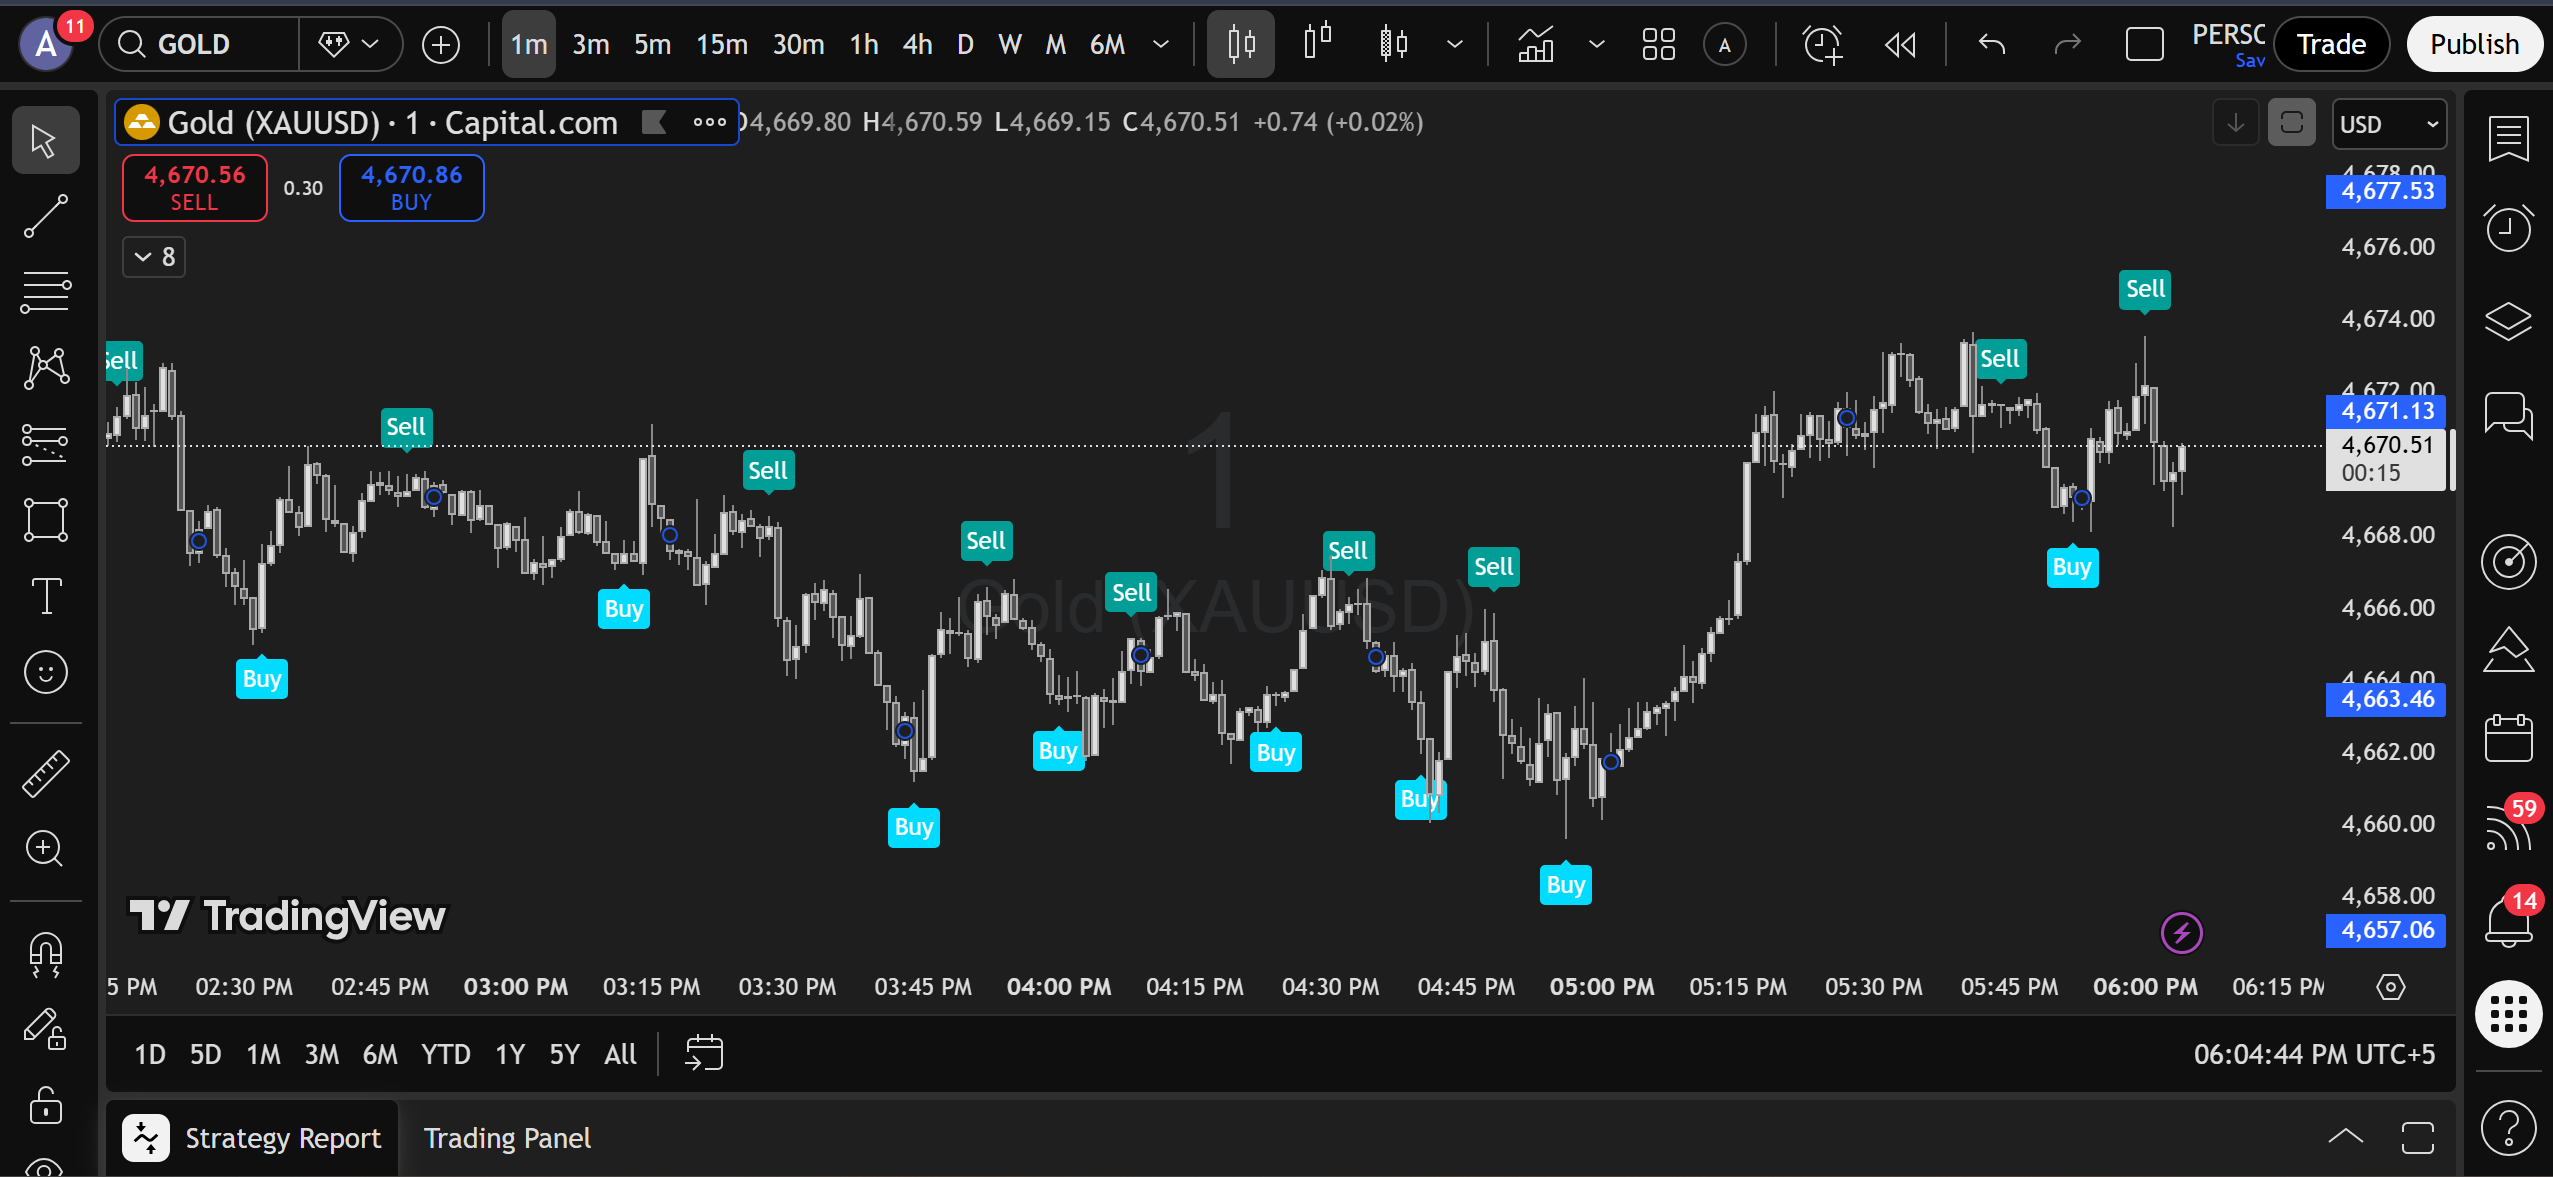Screen dimensions: 2553x1177
Task: Add symbol to compare with plus icon
Action: (x=441, y=44)
